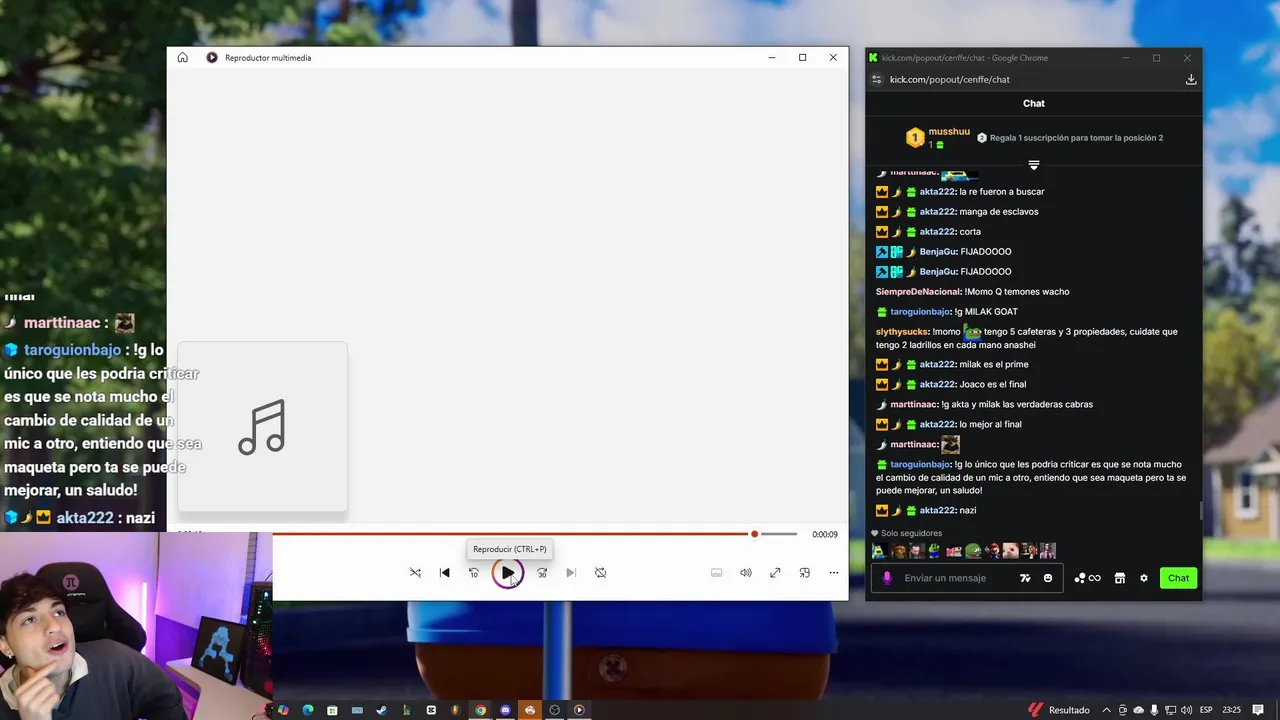Screen dimensions: 1280x720
Task: Open the site info icon beside the URL
Action: coord(877,79)
